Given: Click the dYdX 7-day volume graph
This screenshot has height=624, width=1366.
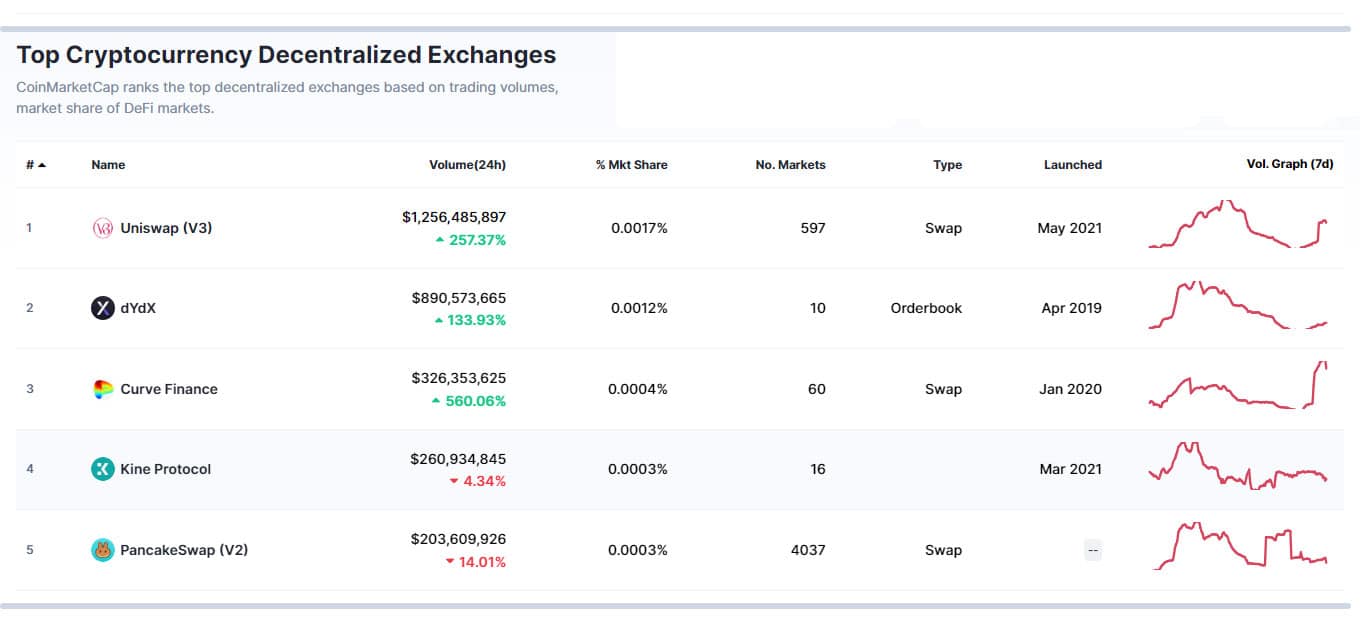Looking at the screenshot, I should (1239, 304).
